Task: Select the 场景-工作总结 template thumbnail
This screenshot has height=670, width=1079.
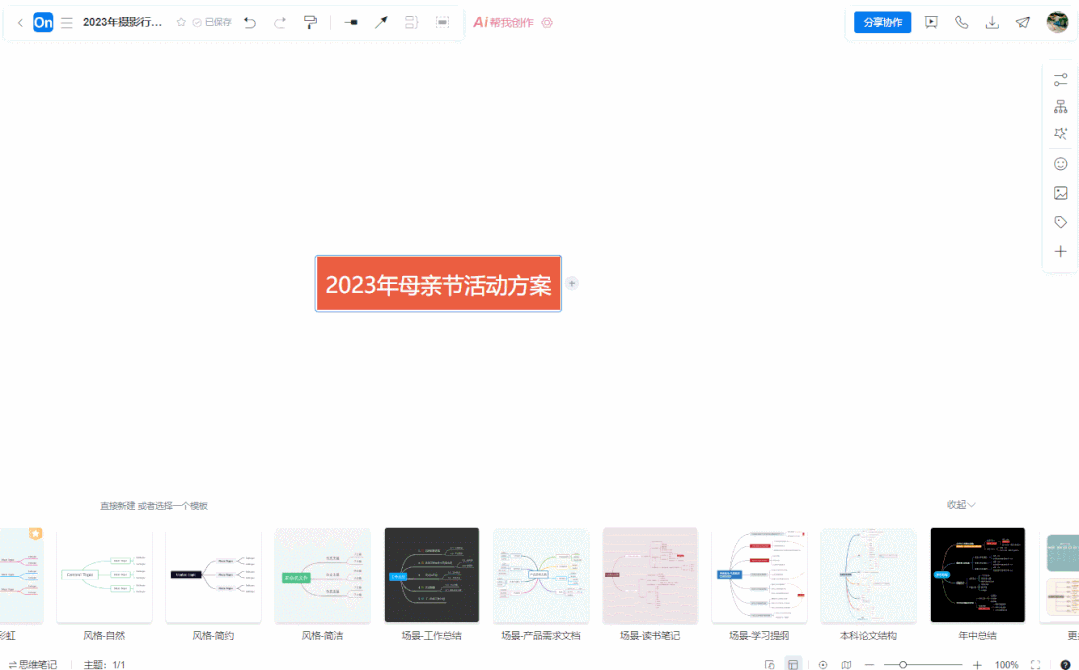Action: [431, 574]
